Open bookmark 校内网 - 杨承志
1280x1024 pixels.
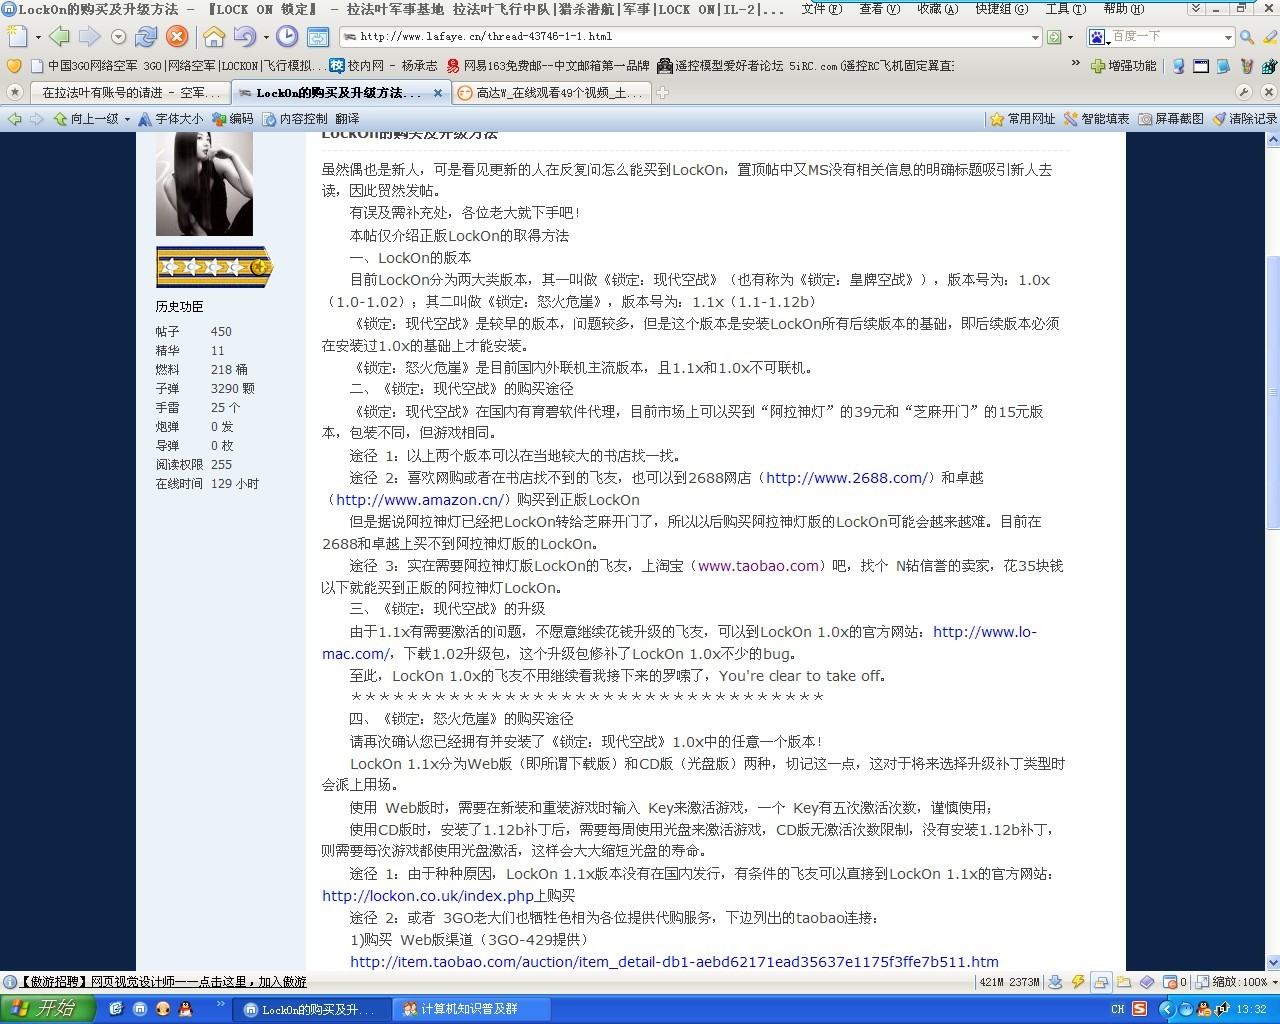point(383,66)
